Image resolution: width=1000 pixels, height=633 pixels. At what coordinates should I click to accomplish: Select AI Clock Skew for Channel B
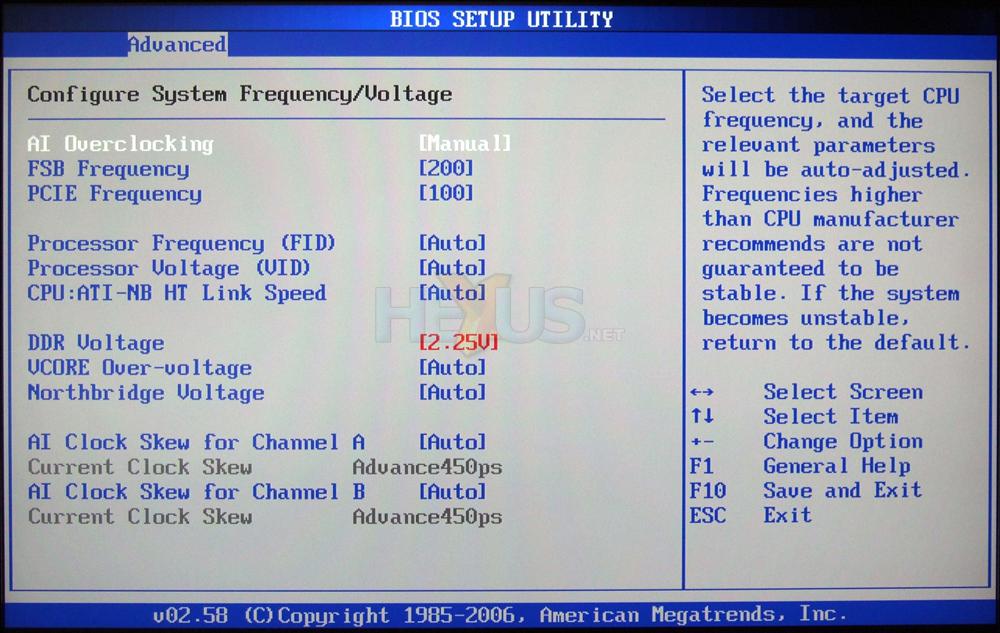(196, 492)
